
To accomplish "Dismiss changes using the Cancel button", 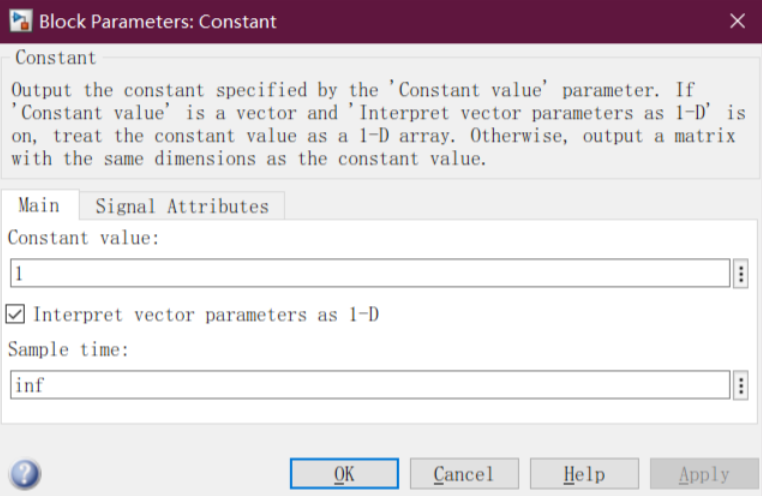I will pyautogui.click(x=464, y=474).
